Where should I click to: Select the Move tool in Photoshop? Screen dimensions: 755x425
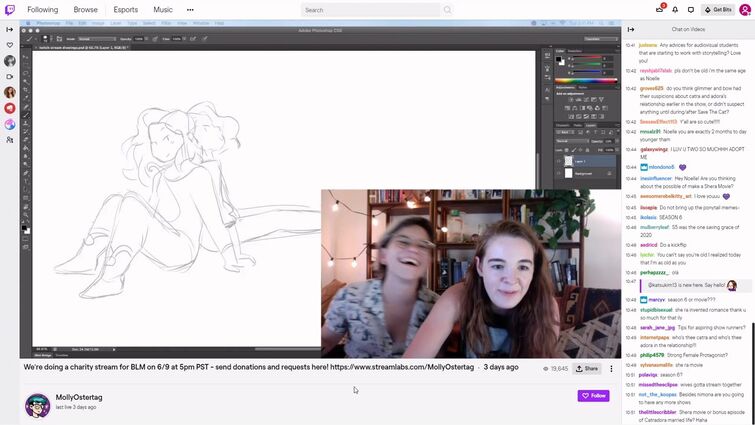point(26,57)
